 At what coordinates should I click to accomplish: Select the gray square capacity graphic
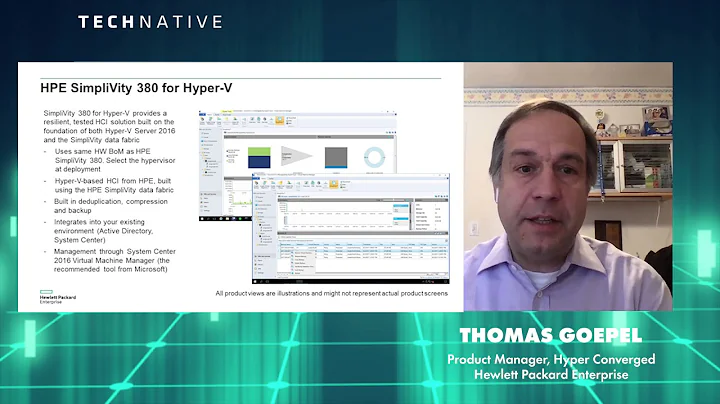[x=336, y=157]
